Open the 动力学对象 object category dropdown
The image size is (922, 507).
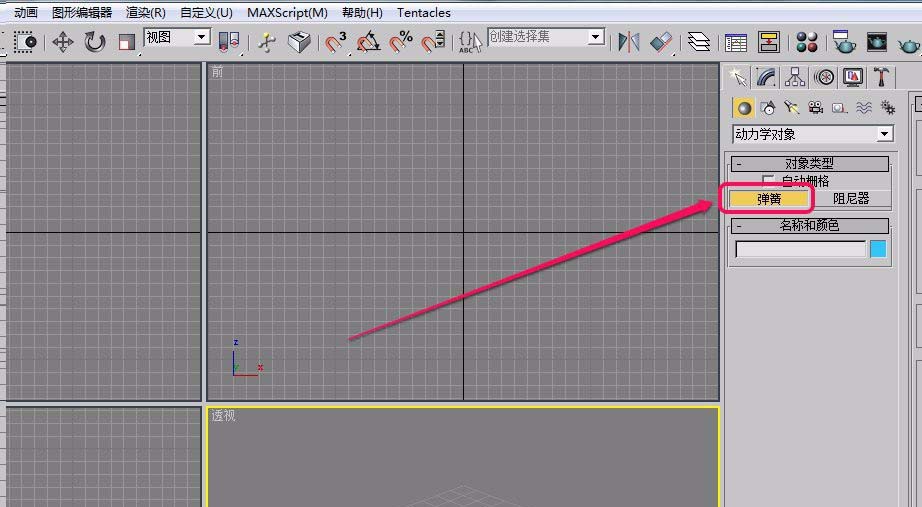click(x=813, y=134)
